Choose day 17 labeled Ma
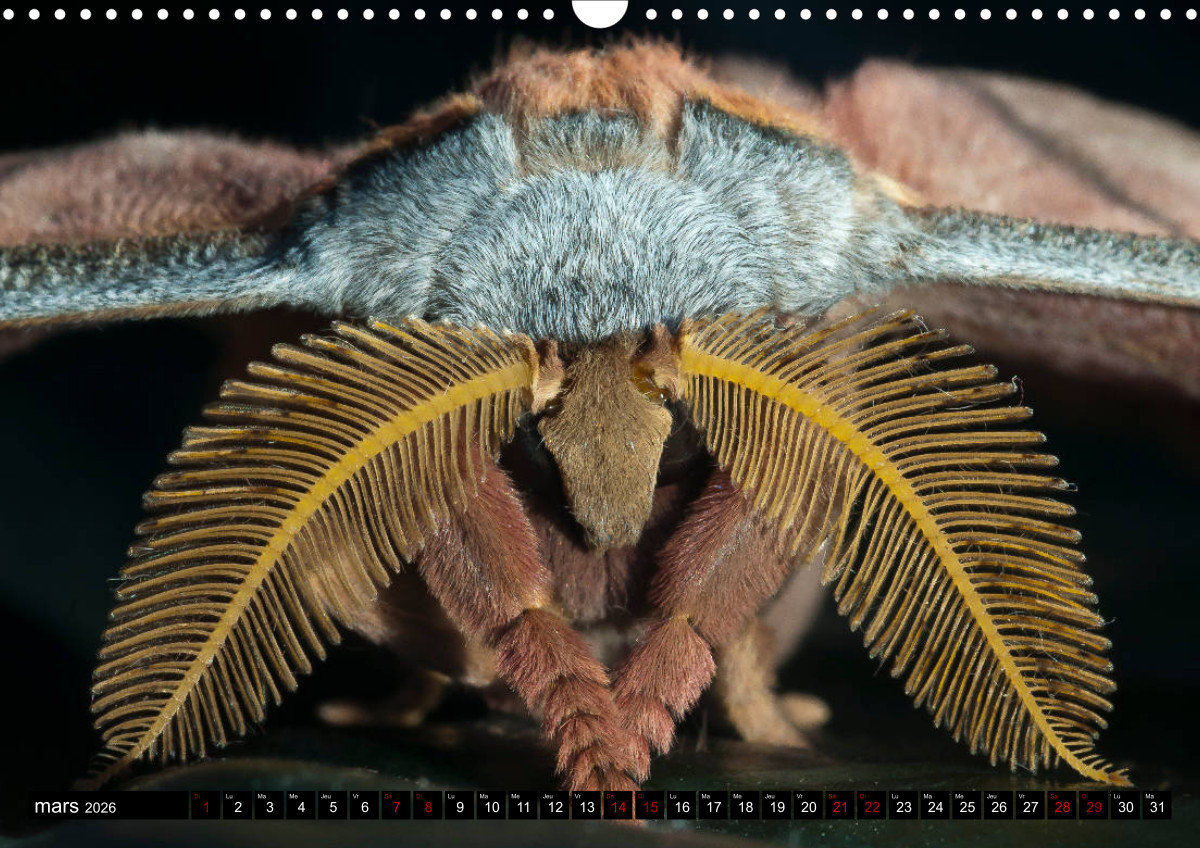The width and height of the screenshot is (1200, 848). pos(713,807)
